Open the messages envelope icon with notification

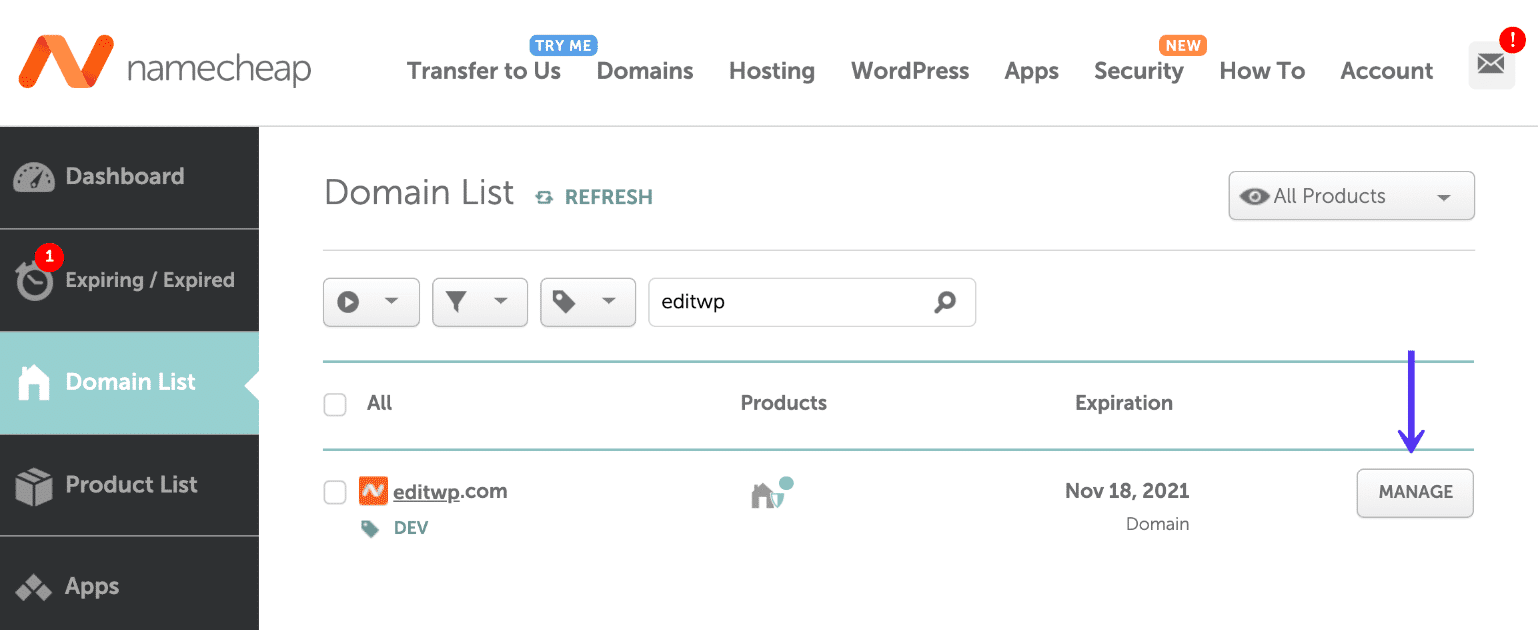pos(1491,64)
